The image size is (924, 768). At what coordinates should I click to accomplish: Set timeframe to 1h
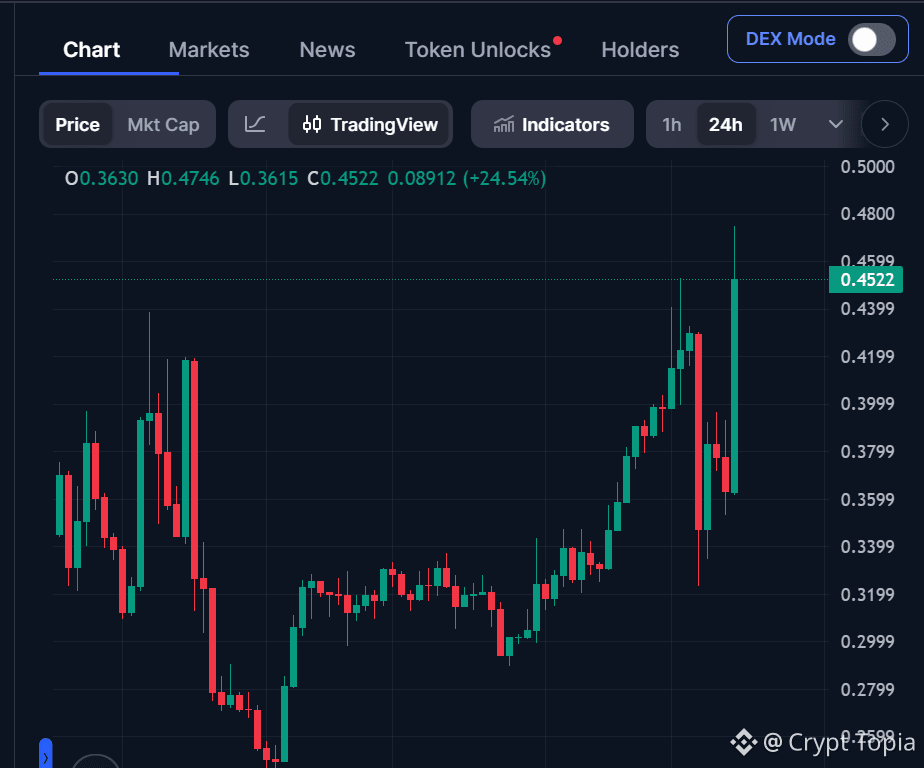[671, 124]
